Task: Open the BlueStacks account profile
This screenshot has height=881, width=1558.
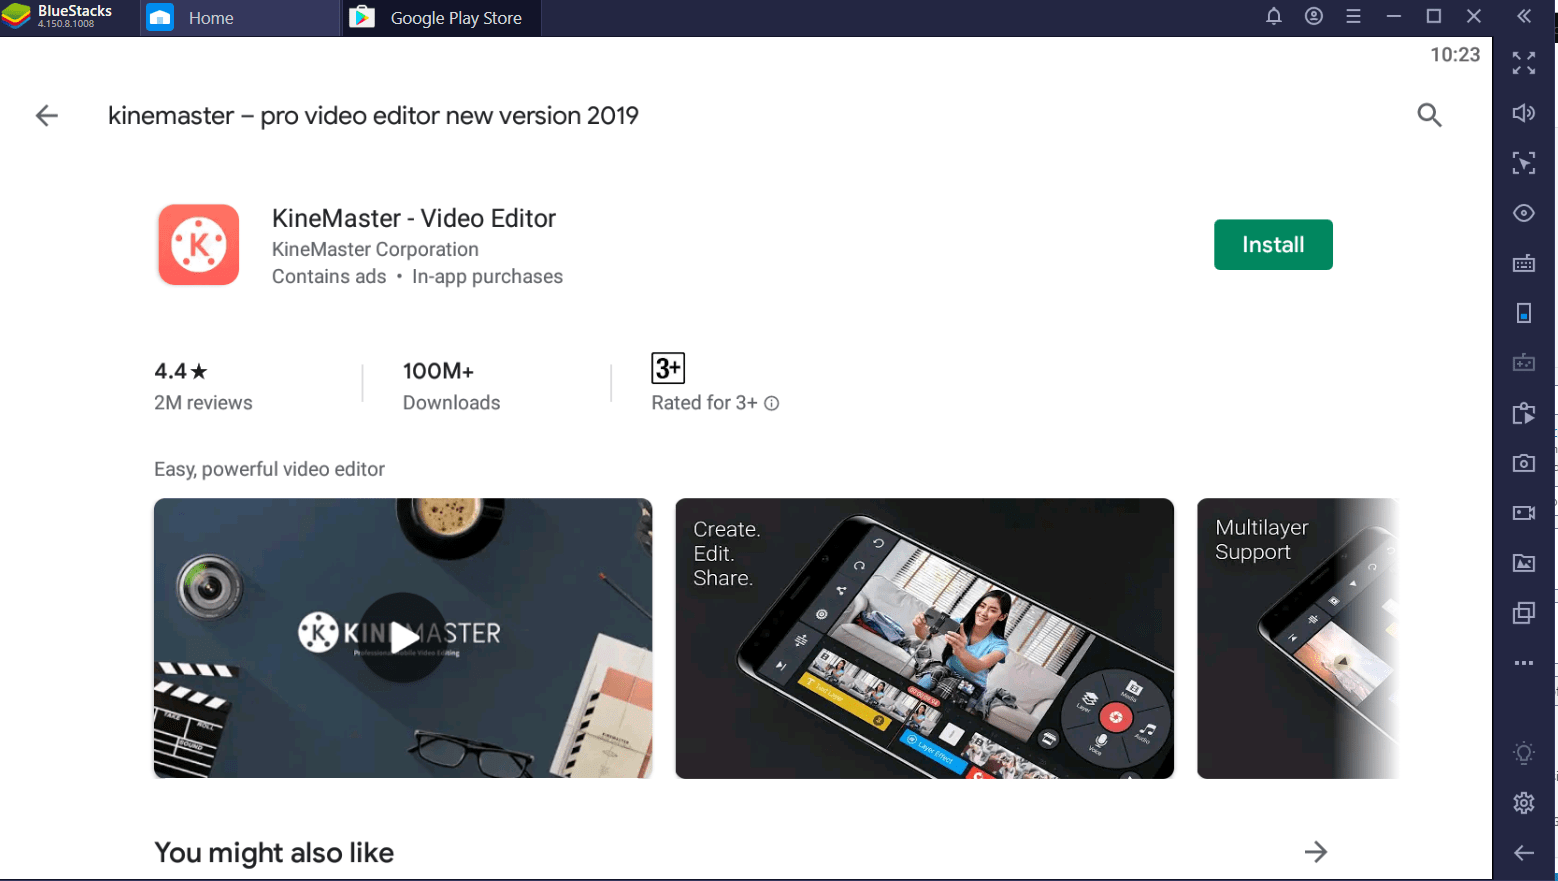Action: tap(1314, 16)
